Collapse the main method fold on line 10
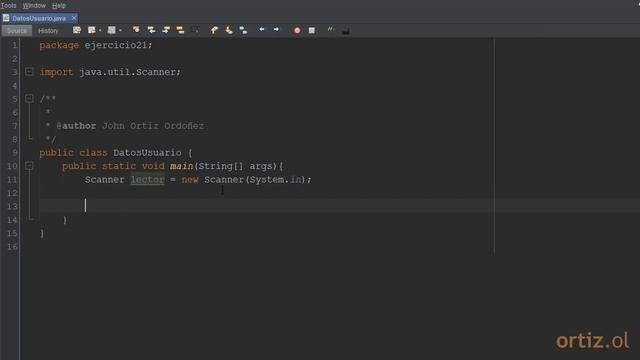The image size is (640, 360). point(29,166)
